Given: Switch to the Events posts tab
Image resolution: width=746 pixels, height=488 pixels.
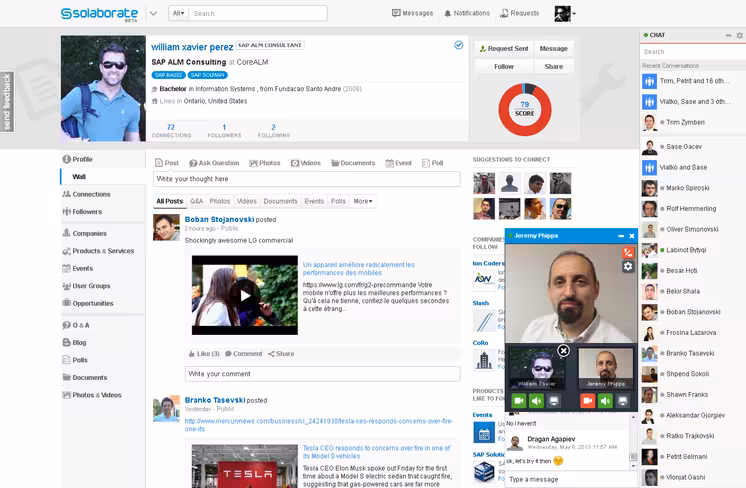Looking at the screenshot, I should [x=314, y=201].
